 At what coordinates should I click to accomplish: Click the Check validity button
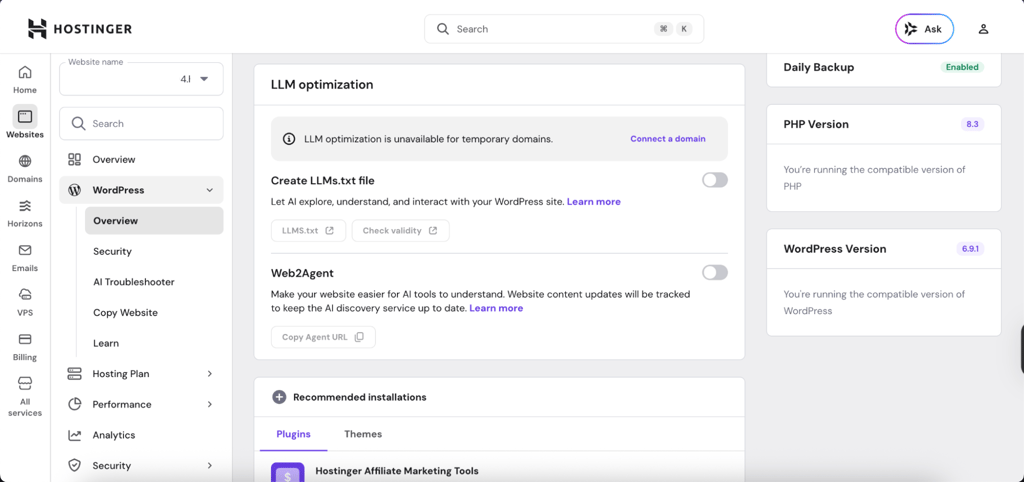[400, 231]
